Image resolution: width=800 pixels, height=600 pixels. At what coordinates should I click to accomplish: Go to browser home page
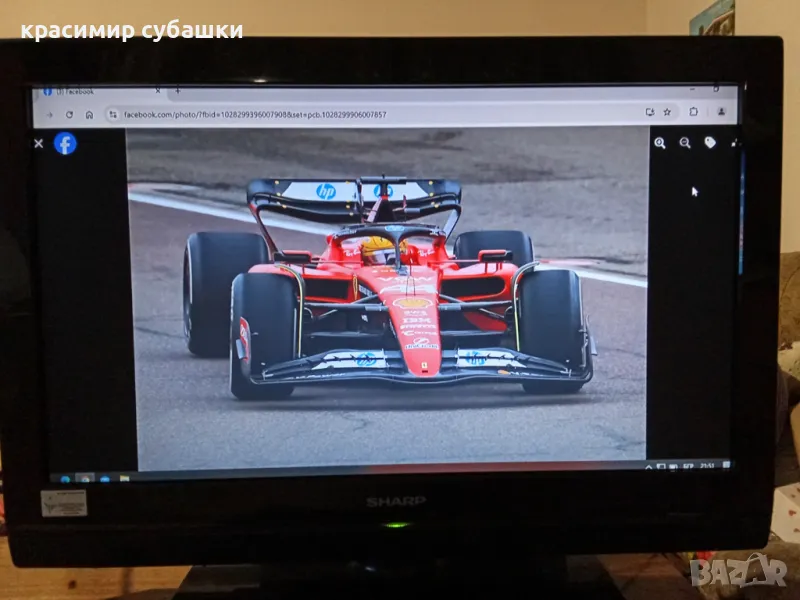(89, 114)
